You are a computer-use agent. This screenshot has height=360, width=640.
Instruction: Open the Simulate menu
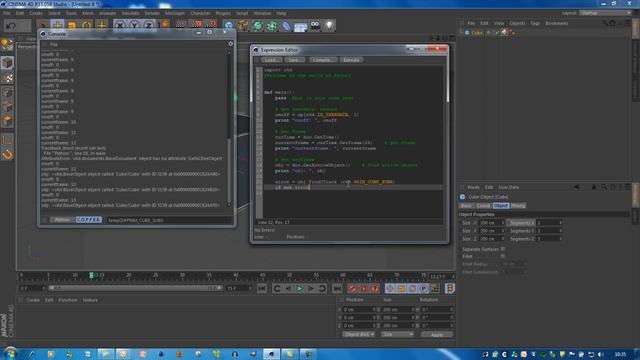pos(130,13)
